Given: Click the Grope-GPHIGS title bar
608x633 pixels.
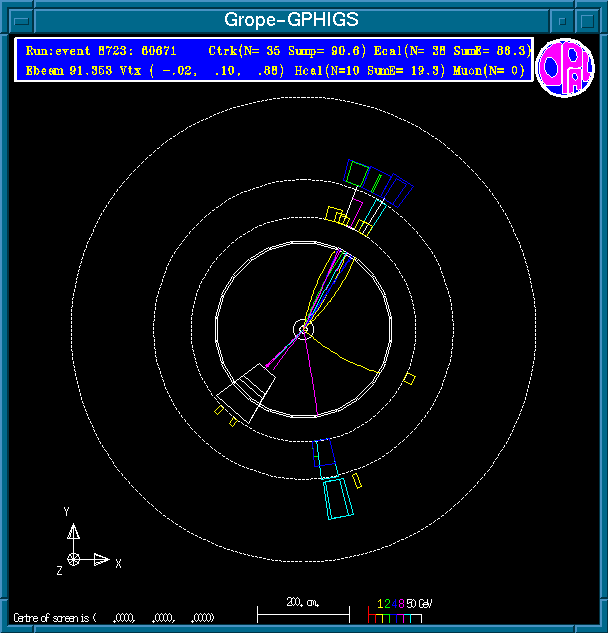Looking at the screenshot, I should [x=290, y=18].
